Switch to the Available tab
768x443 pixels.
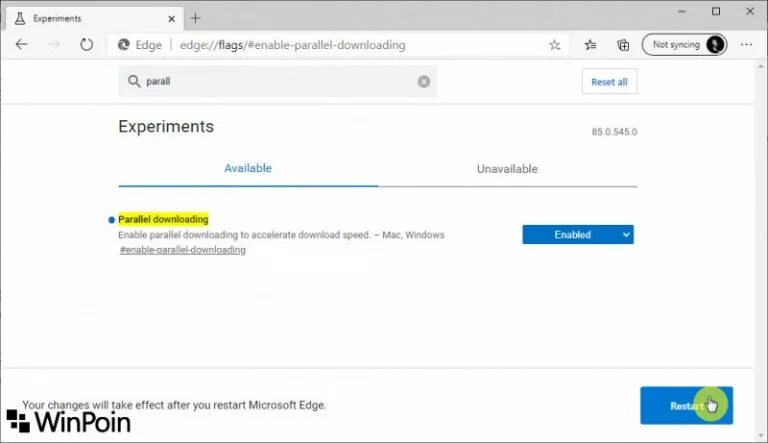point(248,168)
